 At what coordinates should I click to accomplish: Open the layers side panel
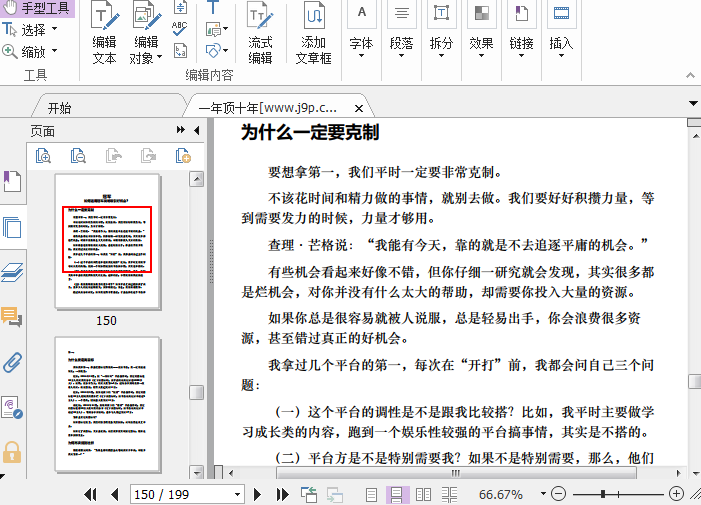click(x=12, y=273)
